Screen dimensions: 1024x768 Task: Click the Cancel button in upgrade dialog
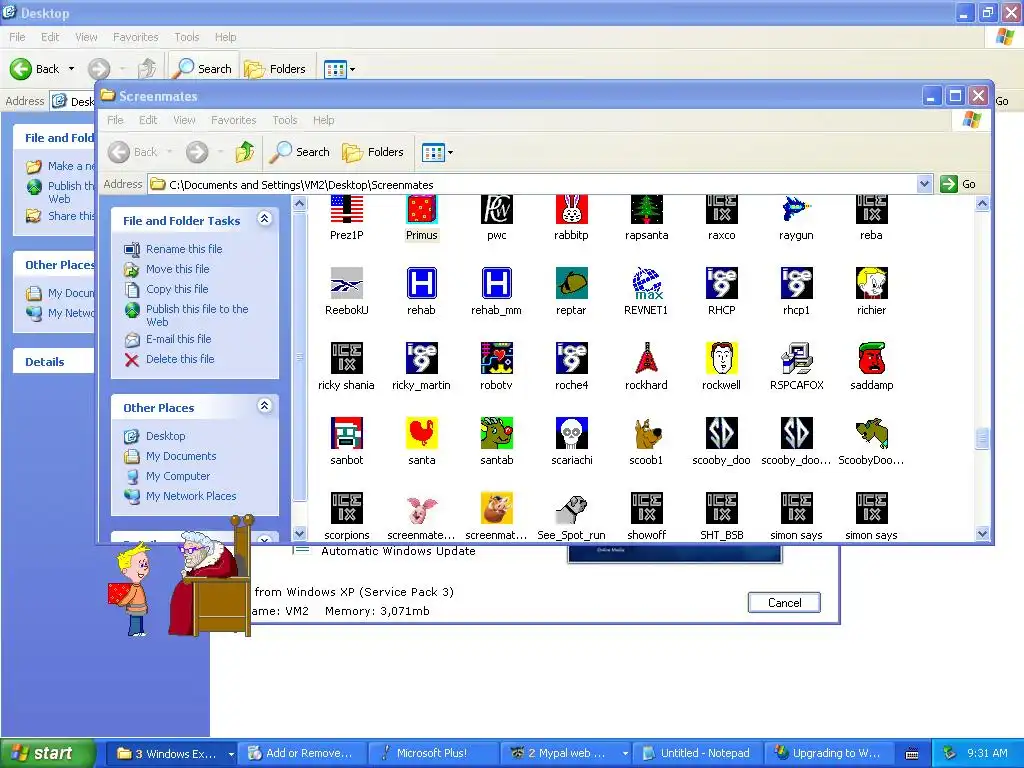(x=784, y=603)
